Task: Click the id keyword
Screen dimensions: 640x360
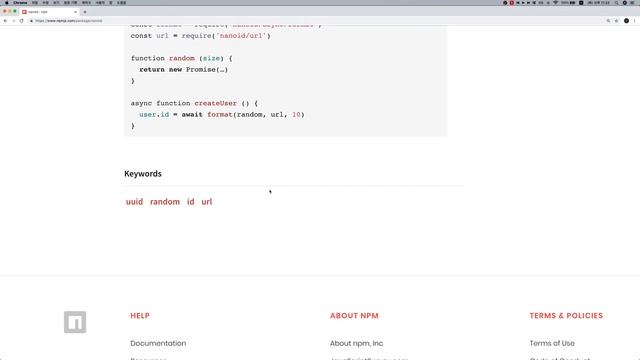Action: click(191, 202)
